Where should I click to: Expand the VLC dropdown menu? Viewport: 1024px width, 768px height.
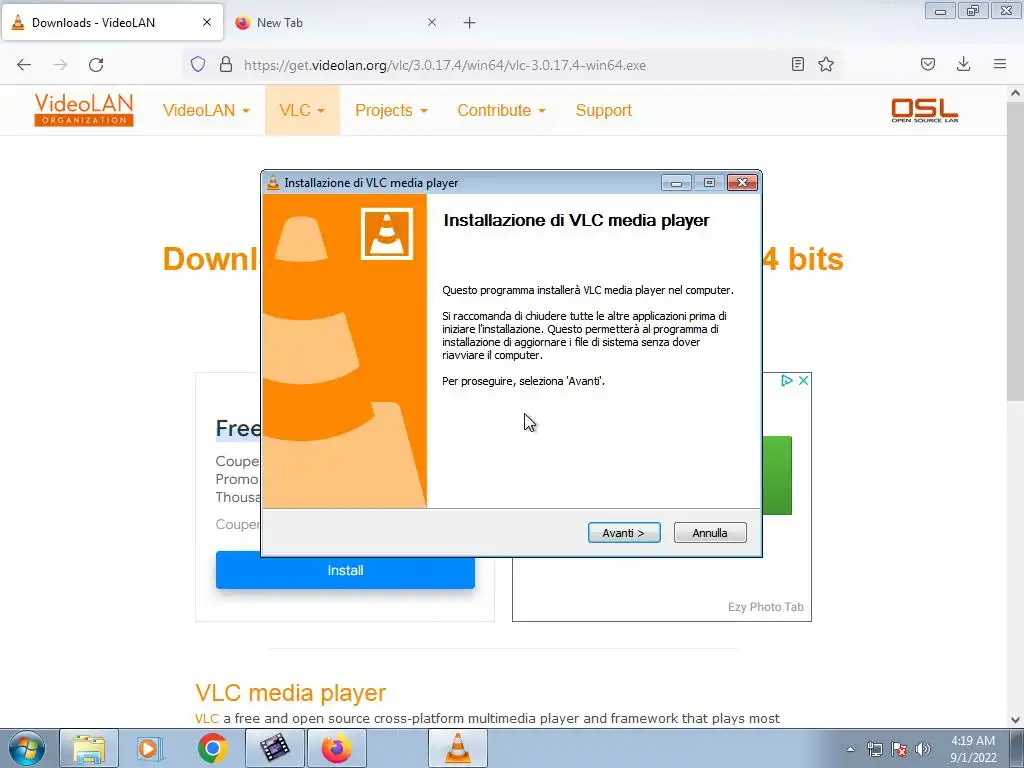coord(302,110)
